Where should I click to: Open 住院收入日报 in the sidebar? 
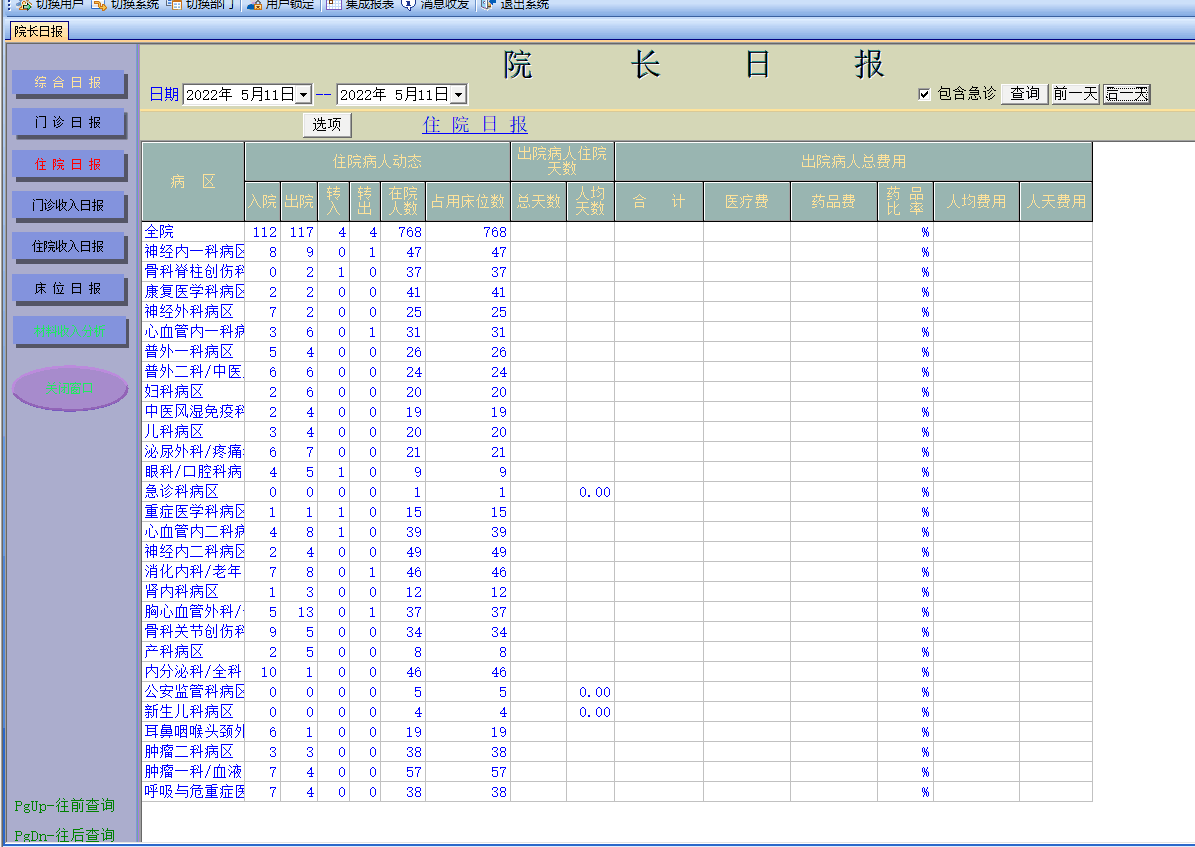click(x=68, y=246)
